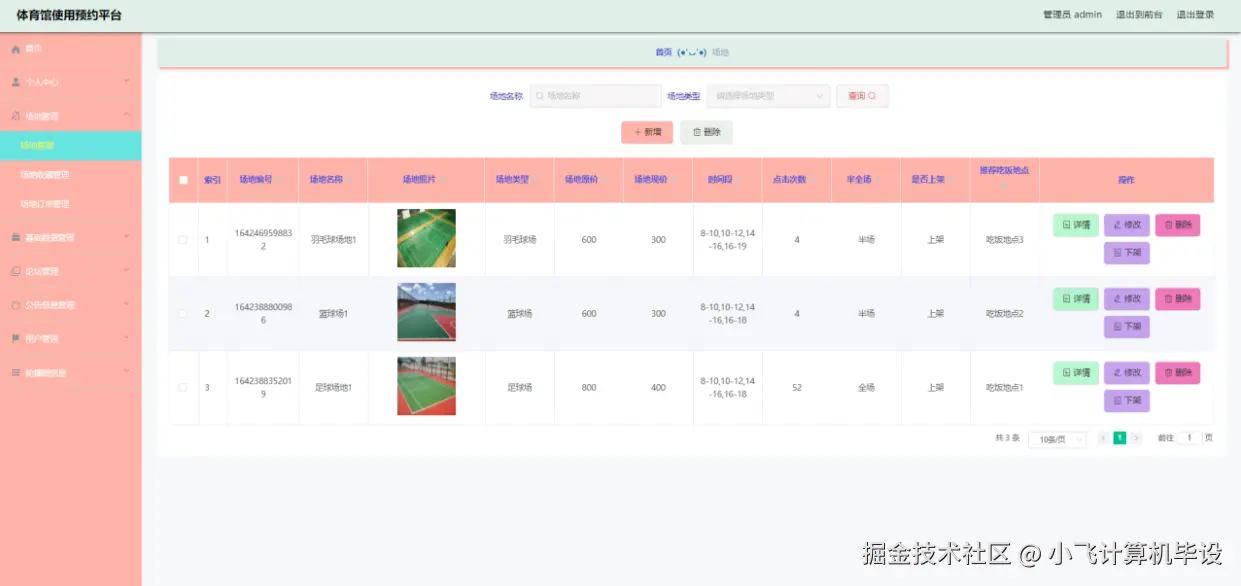Click the 管理员 admin label
Viewport: 1241px width, 586px height.
[x=1072, y=15]
